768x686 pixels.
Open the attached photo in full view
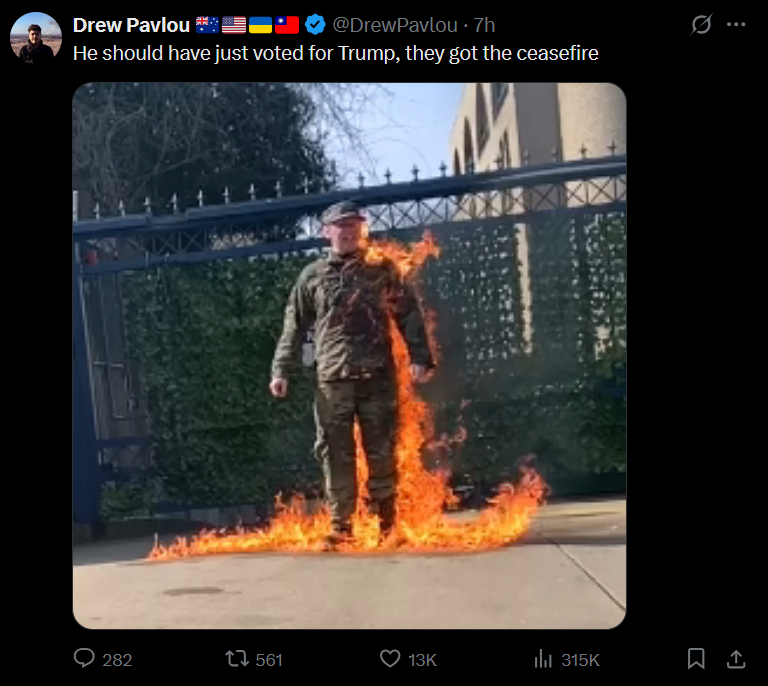(x=349, y=355)
